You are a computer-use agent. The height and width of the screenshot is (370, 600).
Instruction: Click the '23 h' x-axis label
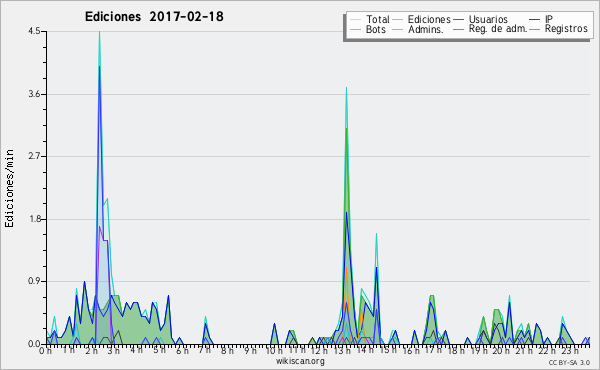pos(569,351)
